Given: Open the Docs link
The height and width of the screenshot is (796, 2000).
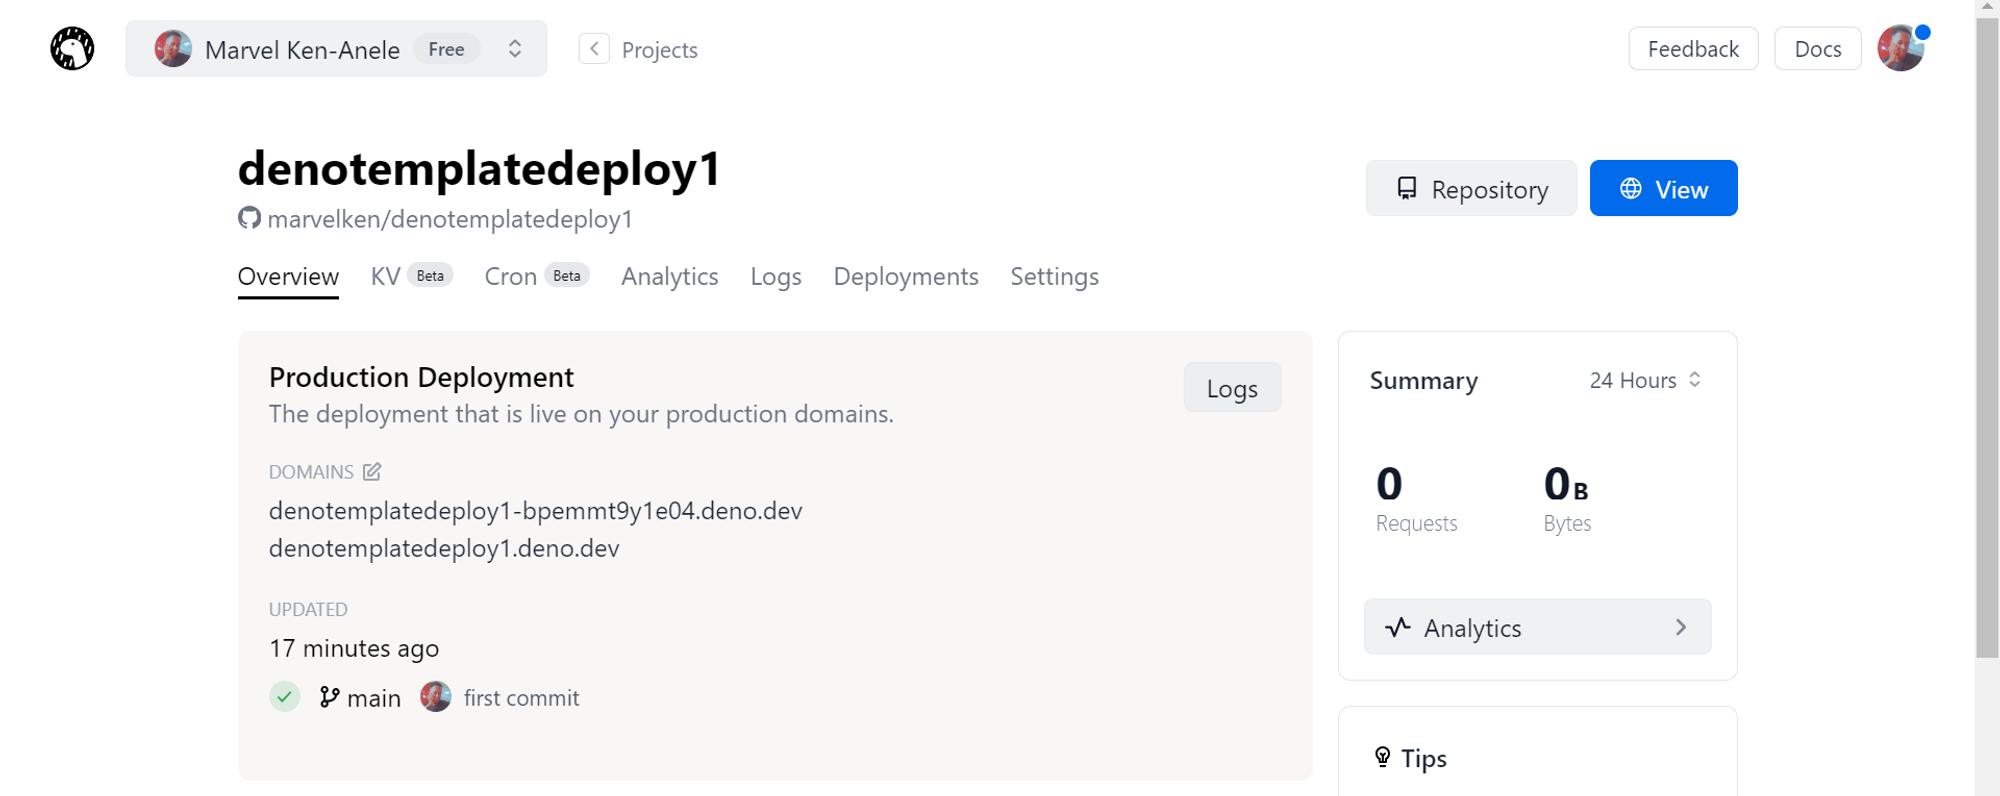Looking at the screenshot, I should pos(1817,48).
